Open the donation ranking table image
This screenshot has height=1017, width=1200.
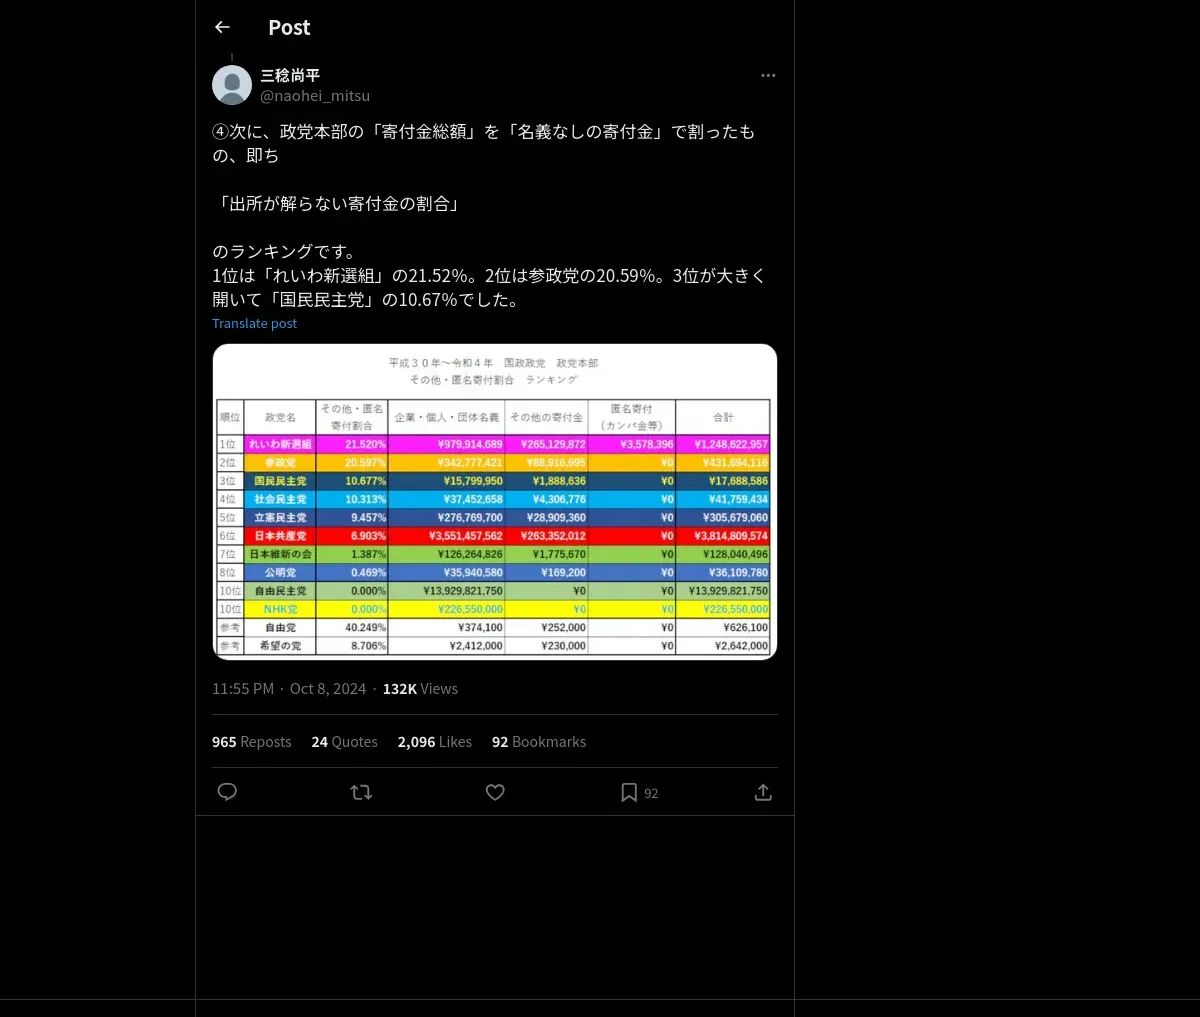click(x=495, y=502)
